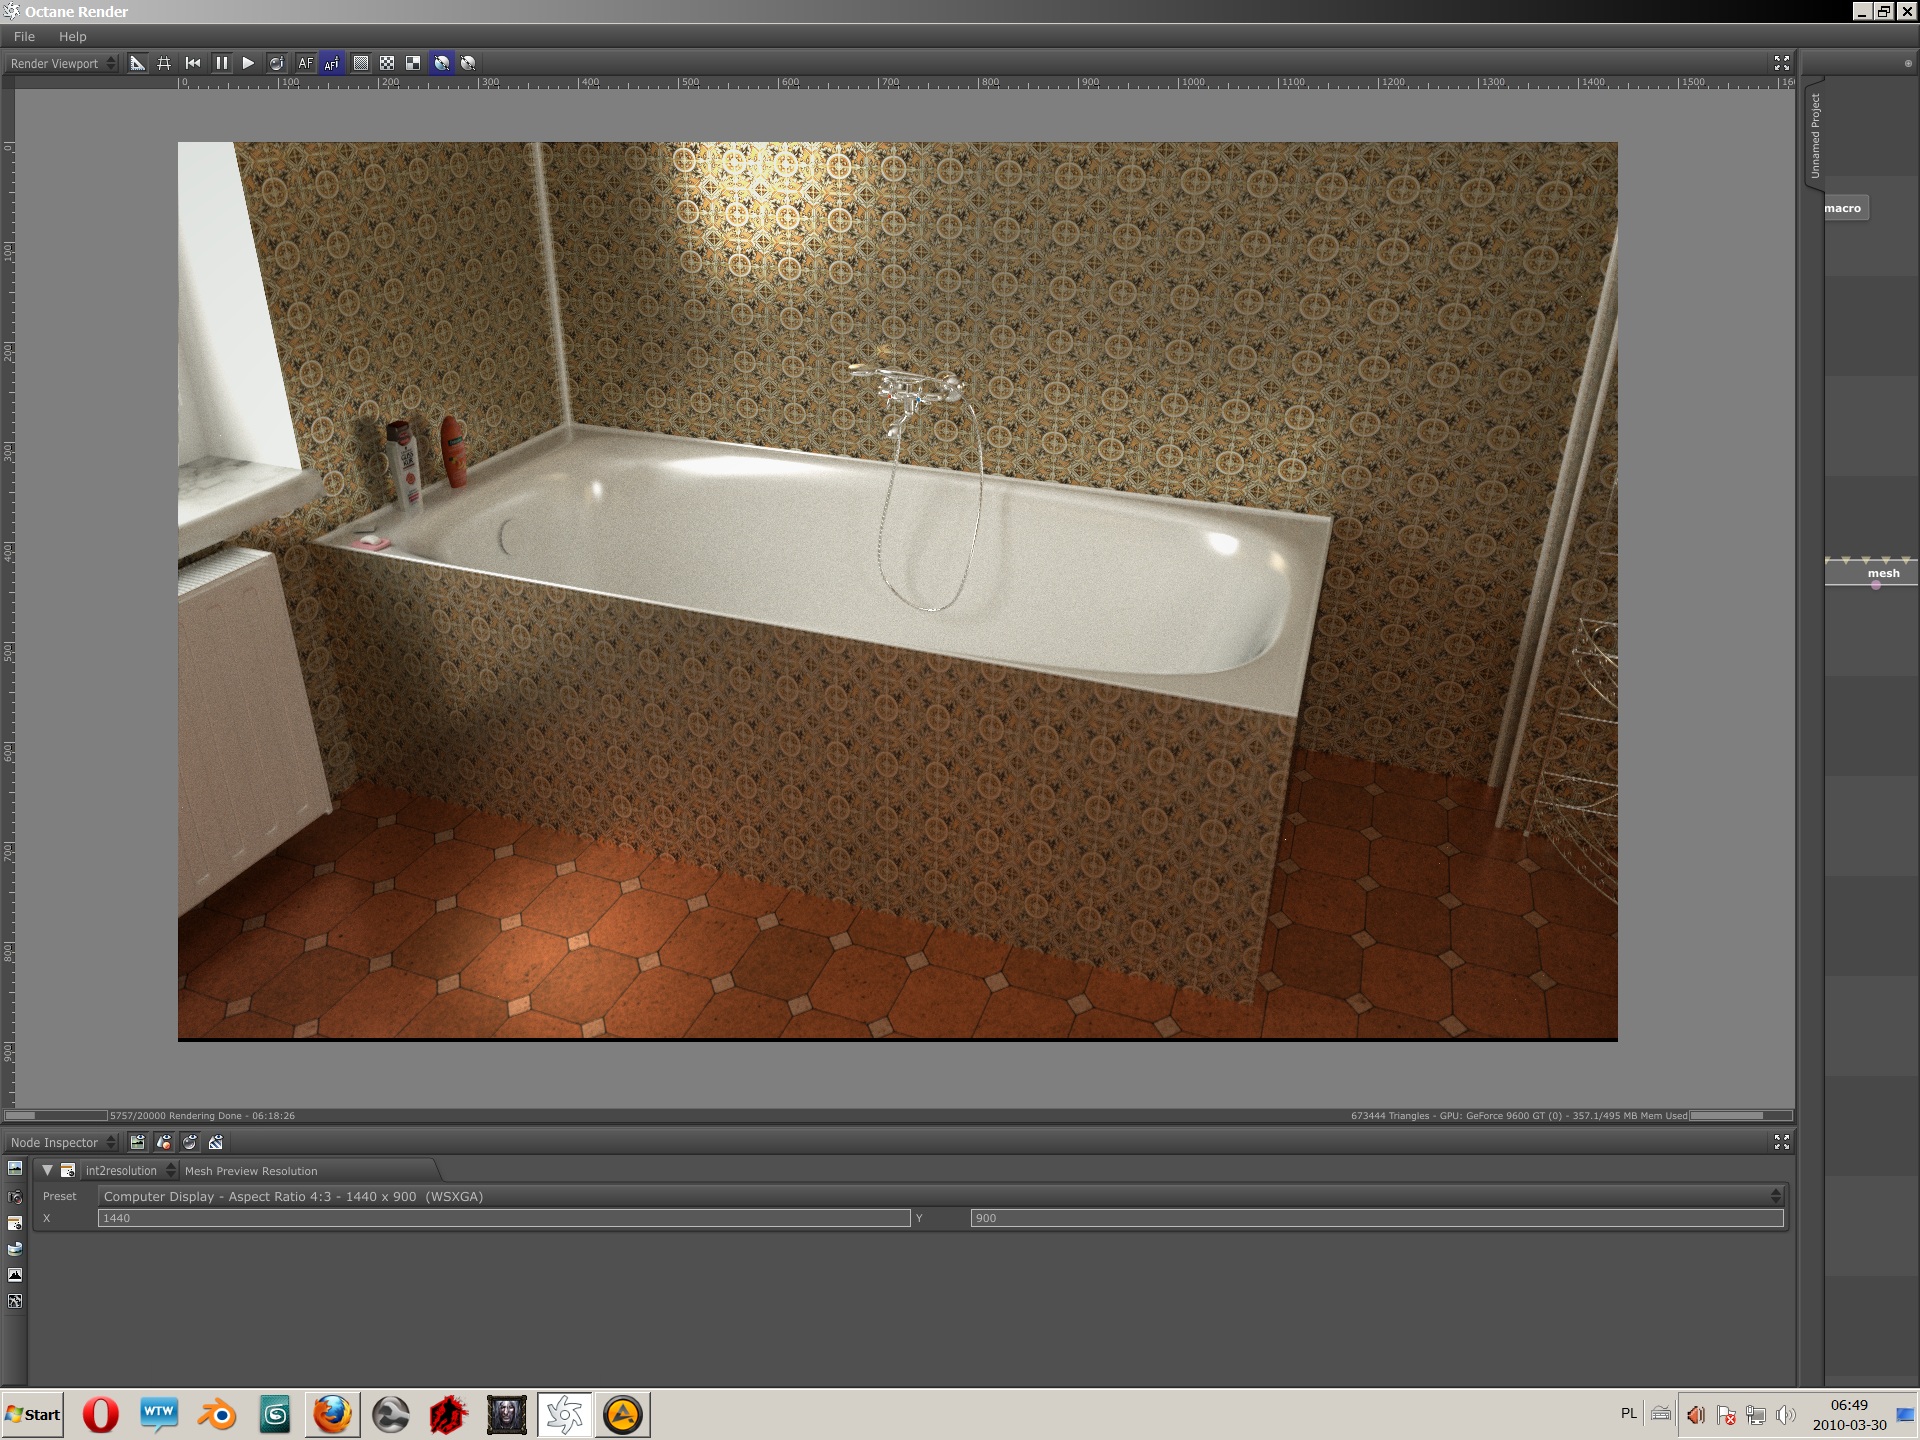
Task: Click the red speaker tray icon
Action: click(1696, 1414)
